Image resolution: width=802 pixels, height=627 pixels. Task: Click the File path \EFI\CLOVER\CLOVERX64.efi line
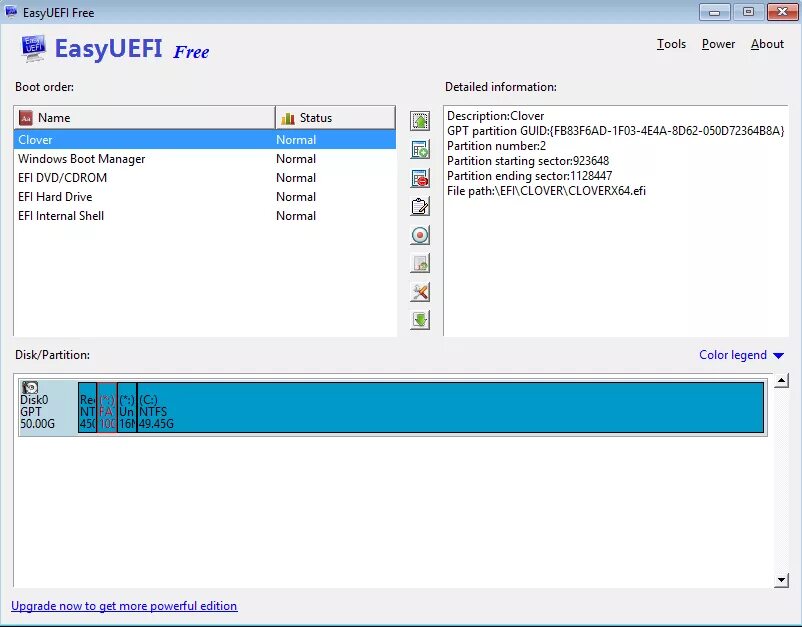coord(546,191)
